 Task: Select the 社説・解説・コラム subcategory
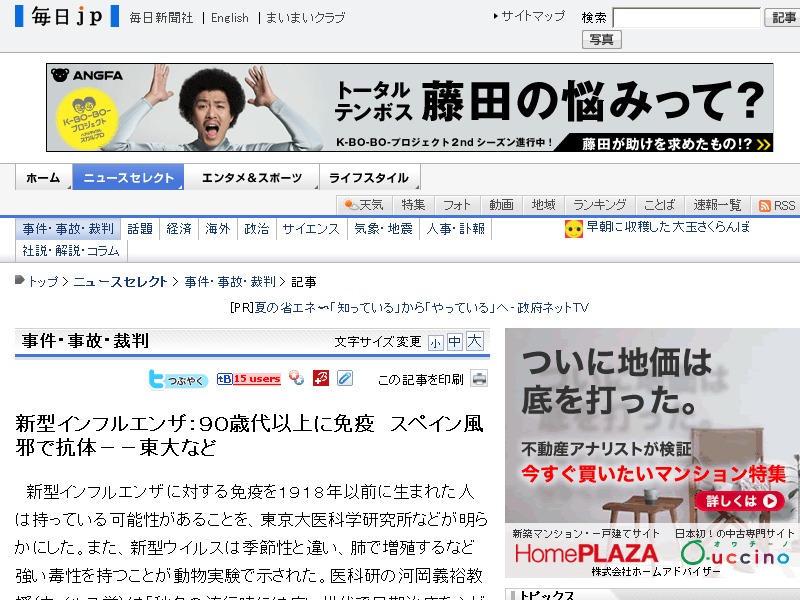[71, 251]
